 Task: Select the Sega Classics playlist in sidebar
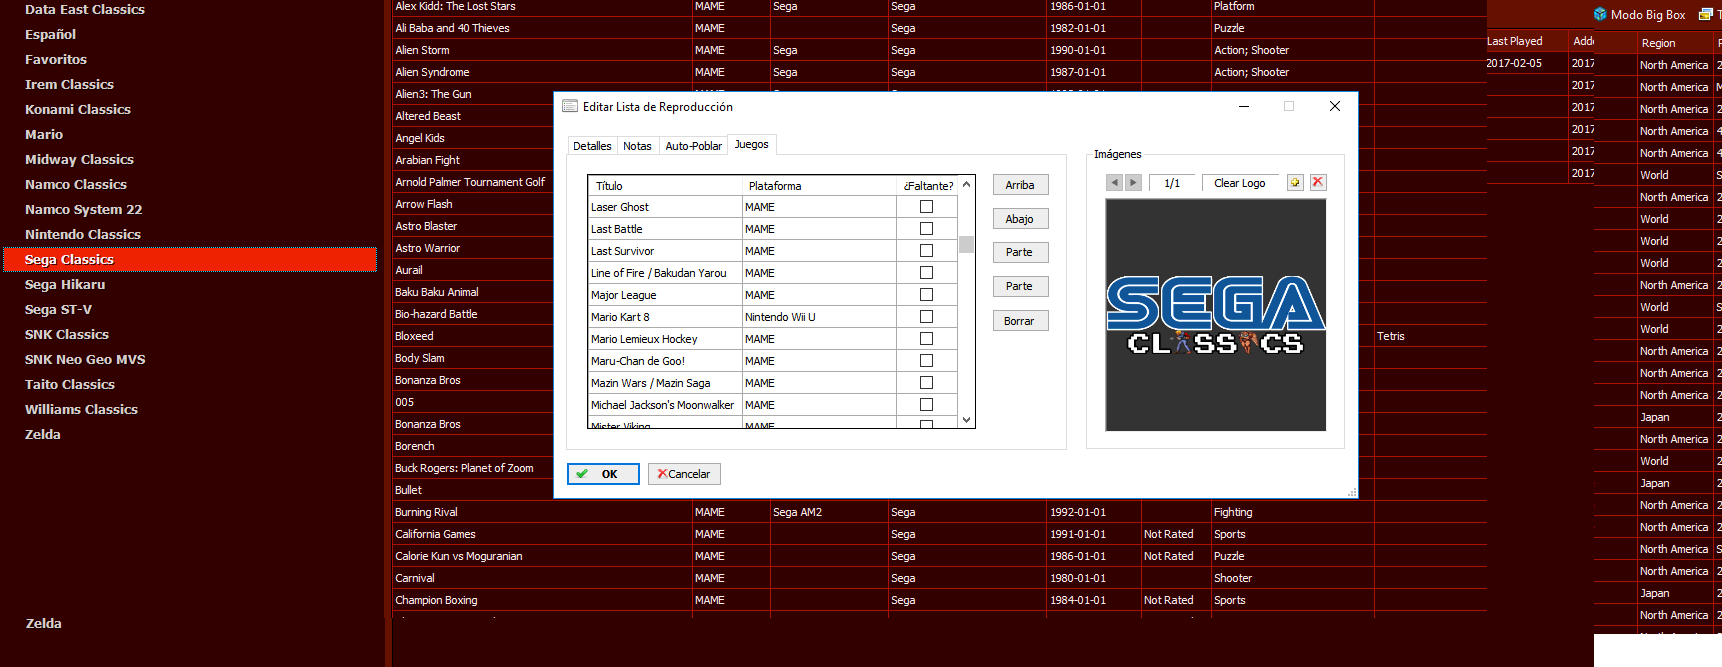tap(189, 259)
